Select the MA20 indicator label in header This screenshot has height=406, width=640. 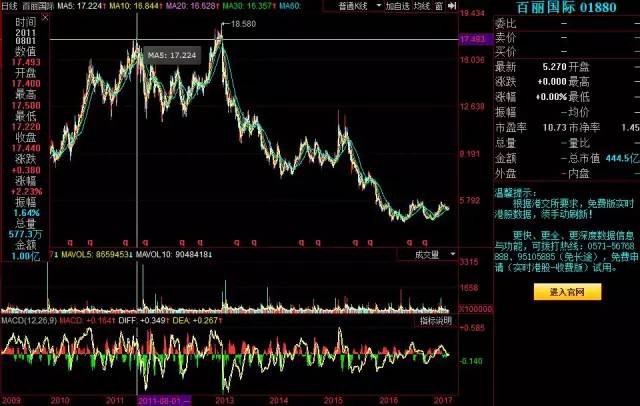pos(183,6)
